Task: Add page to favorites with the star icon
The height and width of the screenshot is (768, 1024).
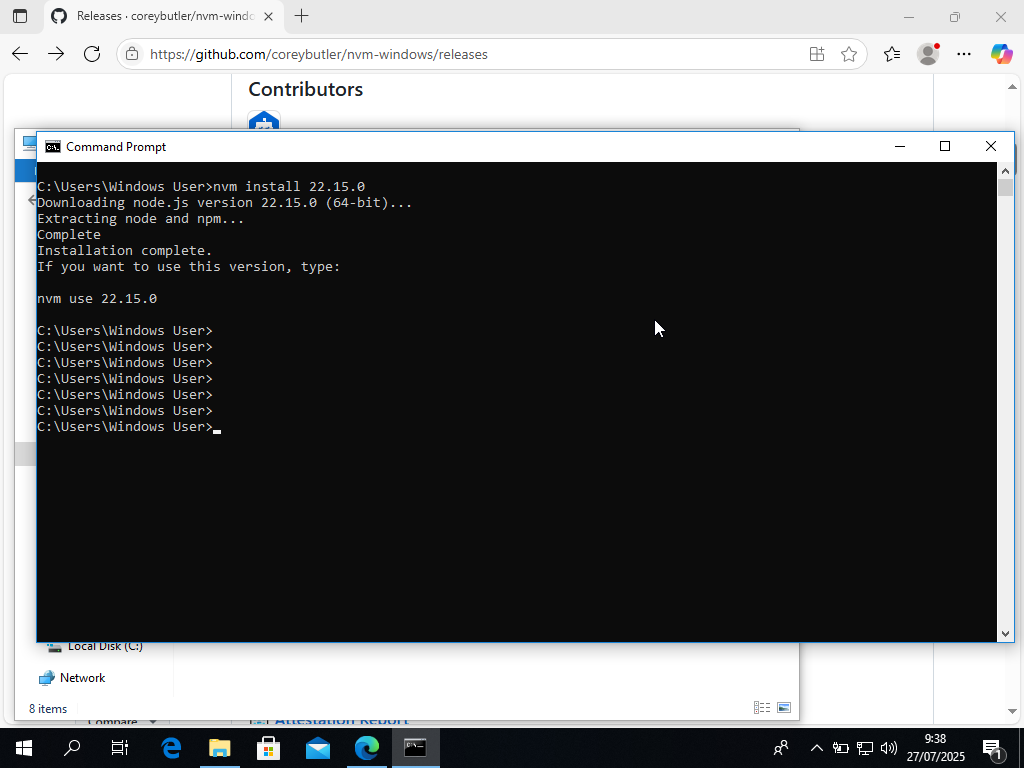Action: pos(849,54)
